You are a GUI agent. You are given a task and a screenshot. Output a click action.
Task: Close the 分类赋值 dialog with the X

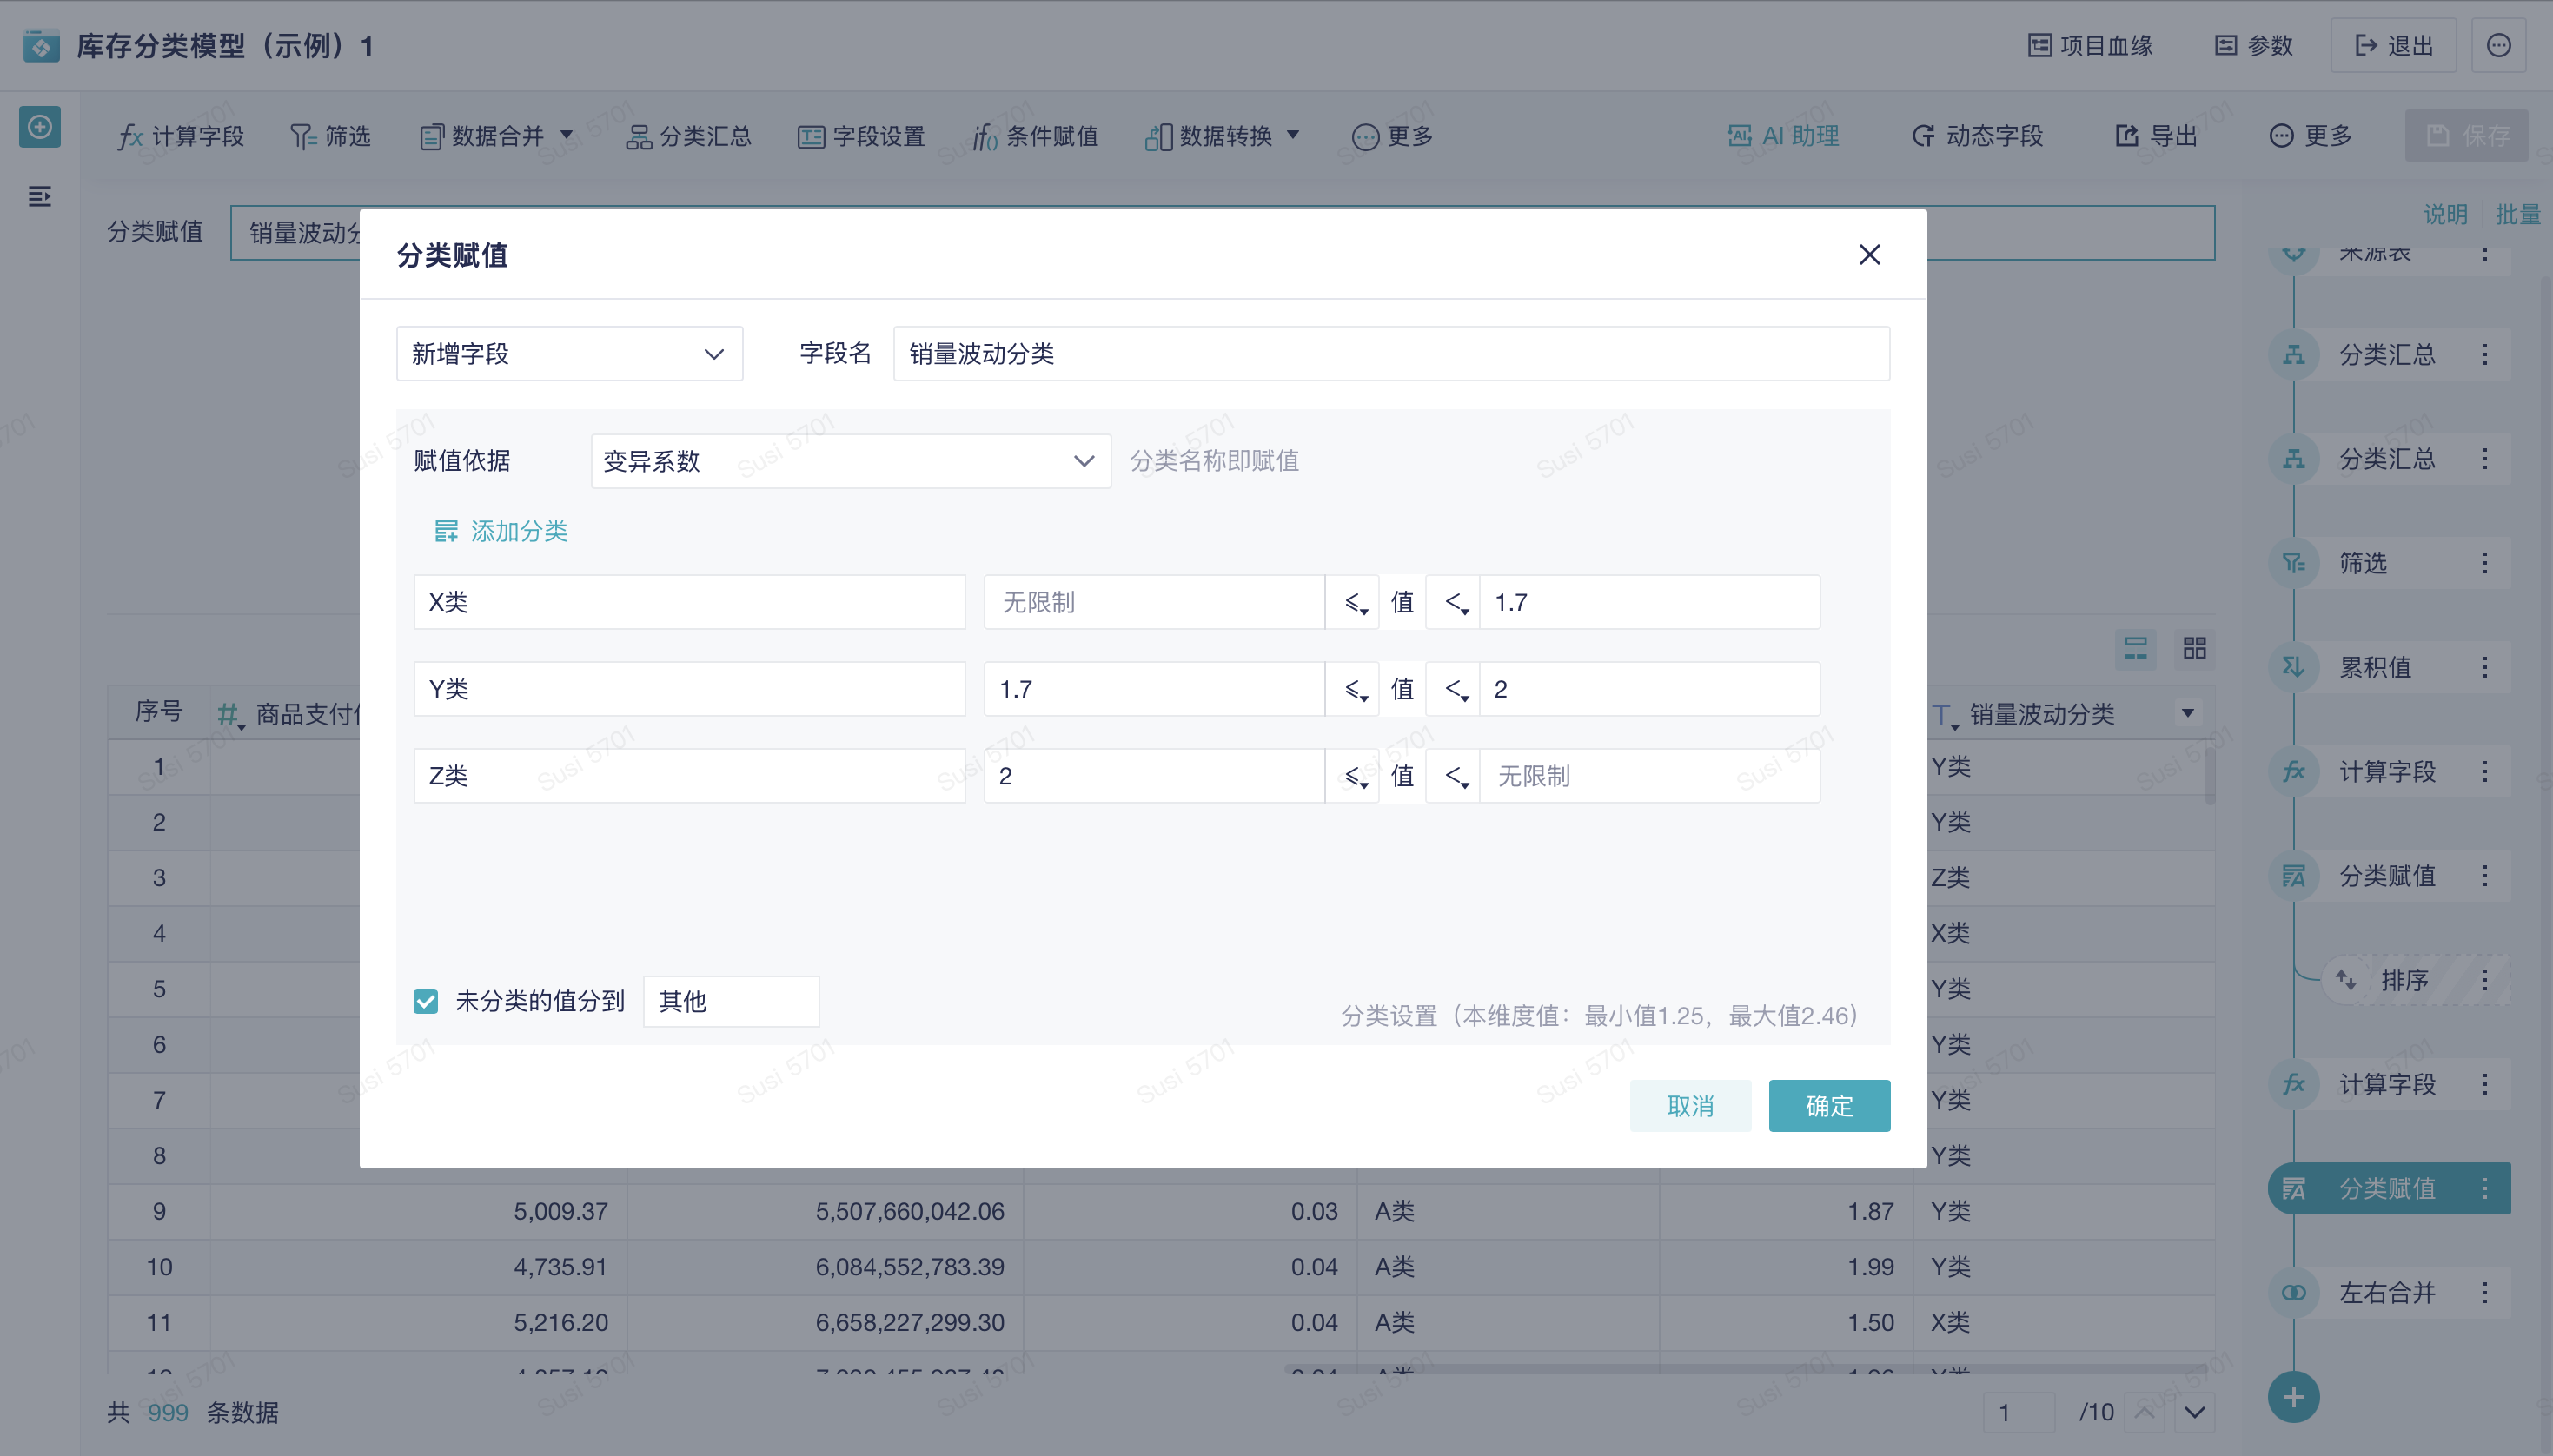tap(1869, 255)
